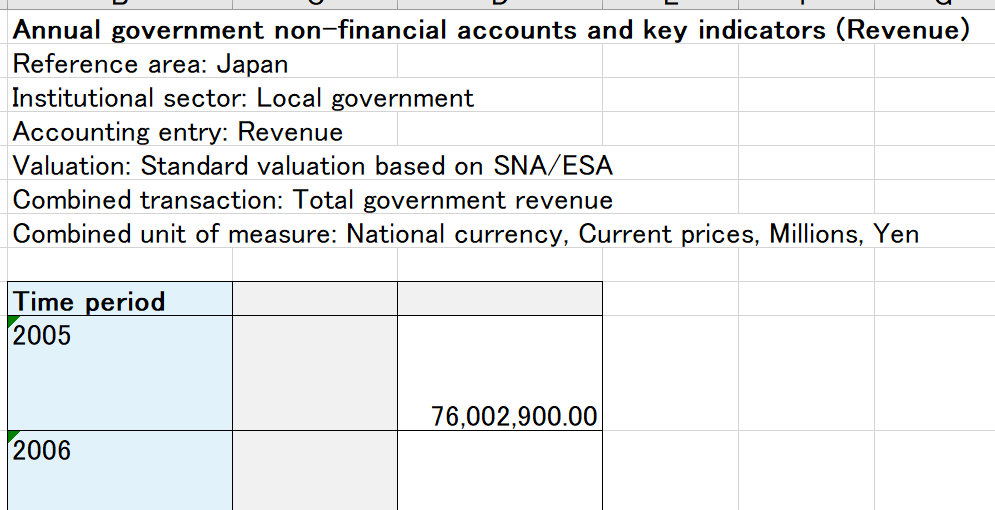The height and width of the screenshot is (510, 995).
Task: Click the "Time period" header cell
Action: [120, 300]
